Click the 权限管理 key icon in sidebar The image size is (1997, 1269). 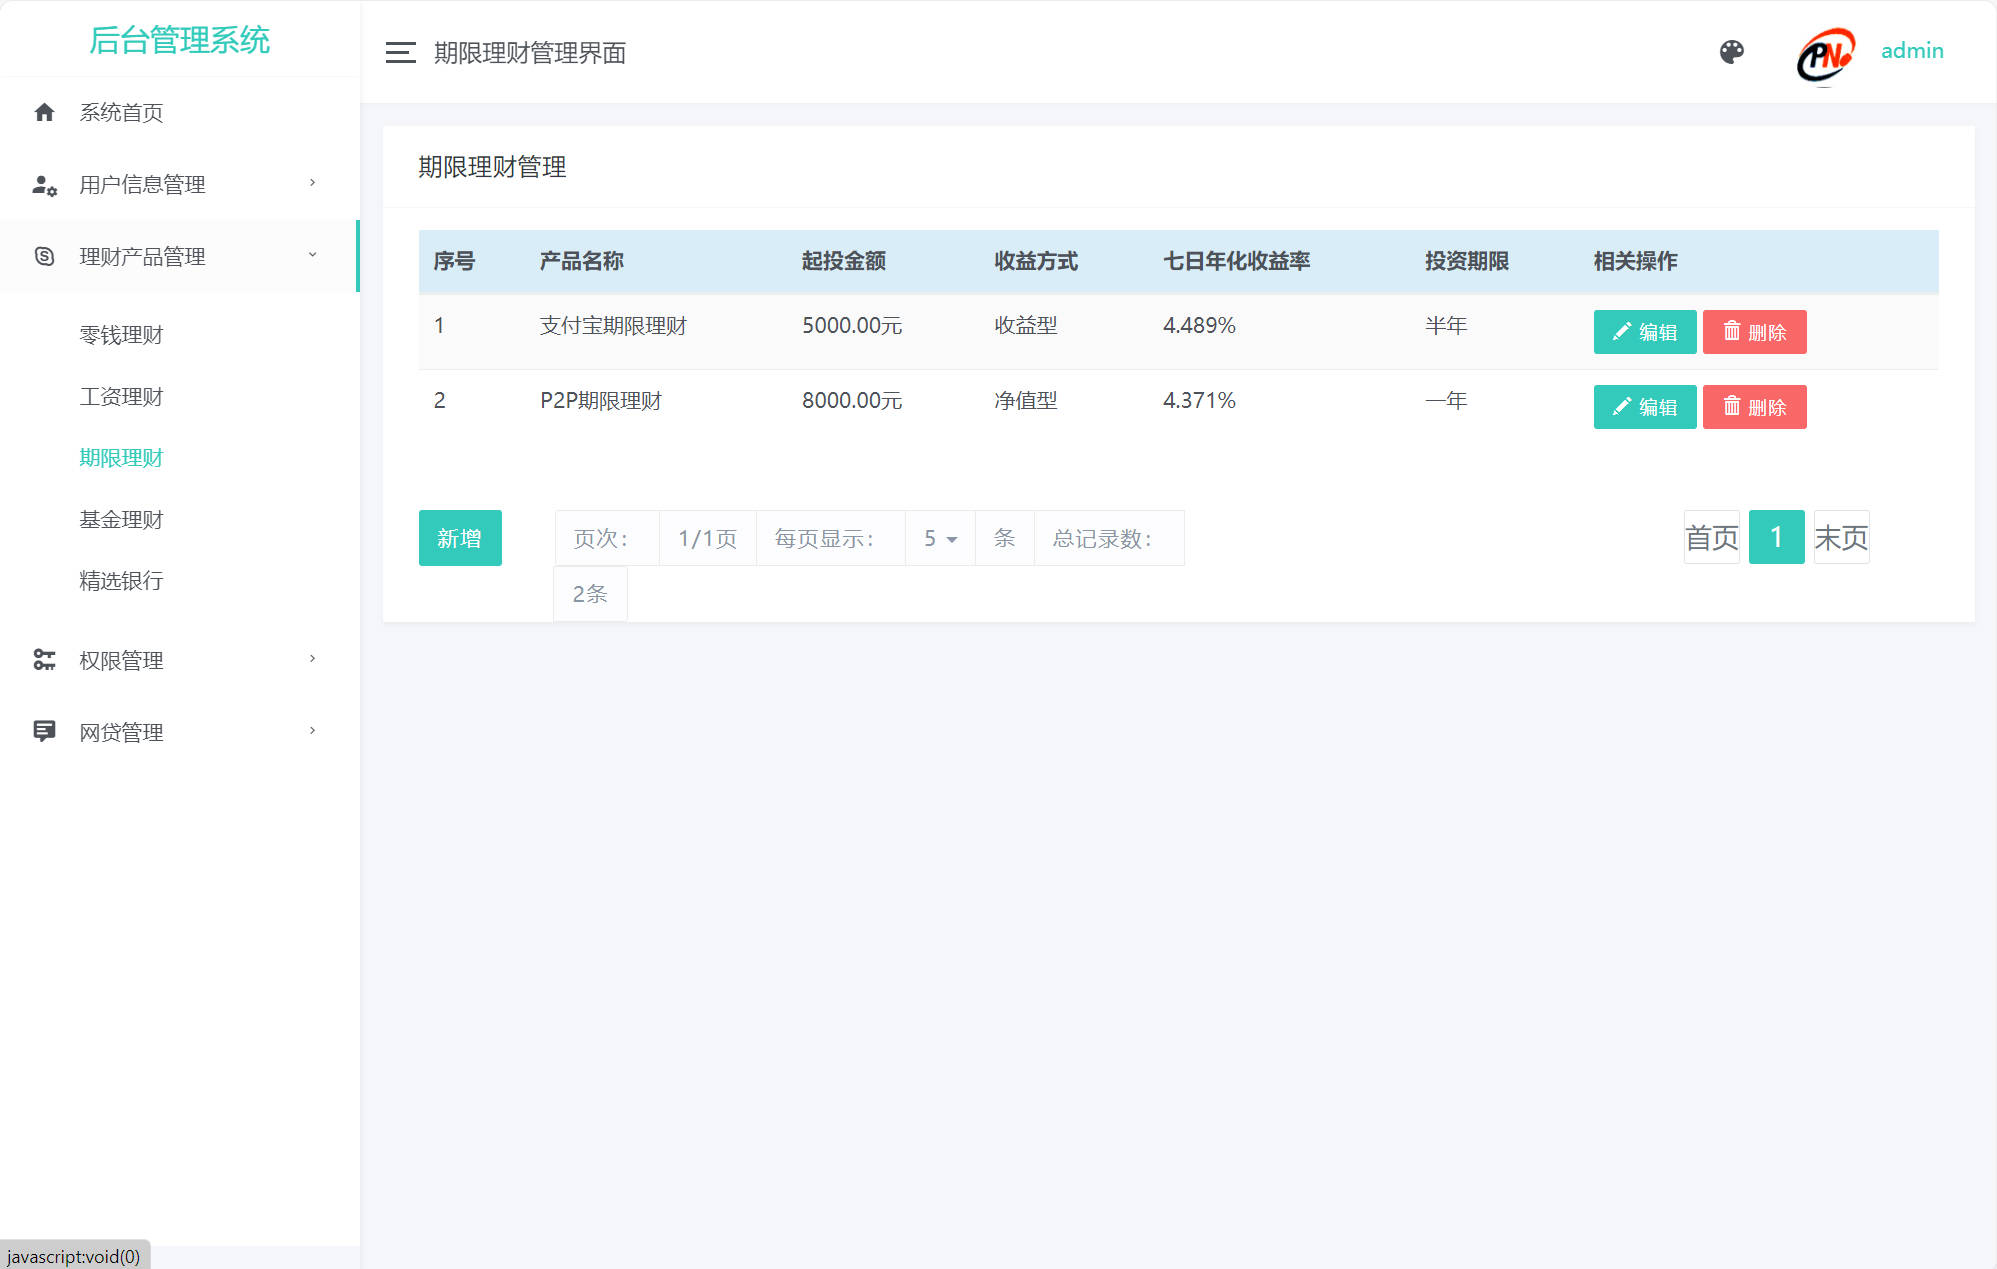[x=44, y=659]
